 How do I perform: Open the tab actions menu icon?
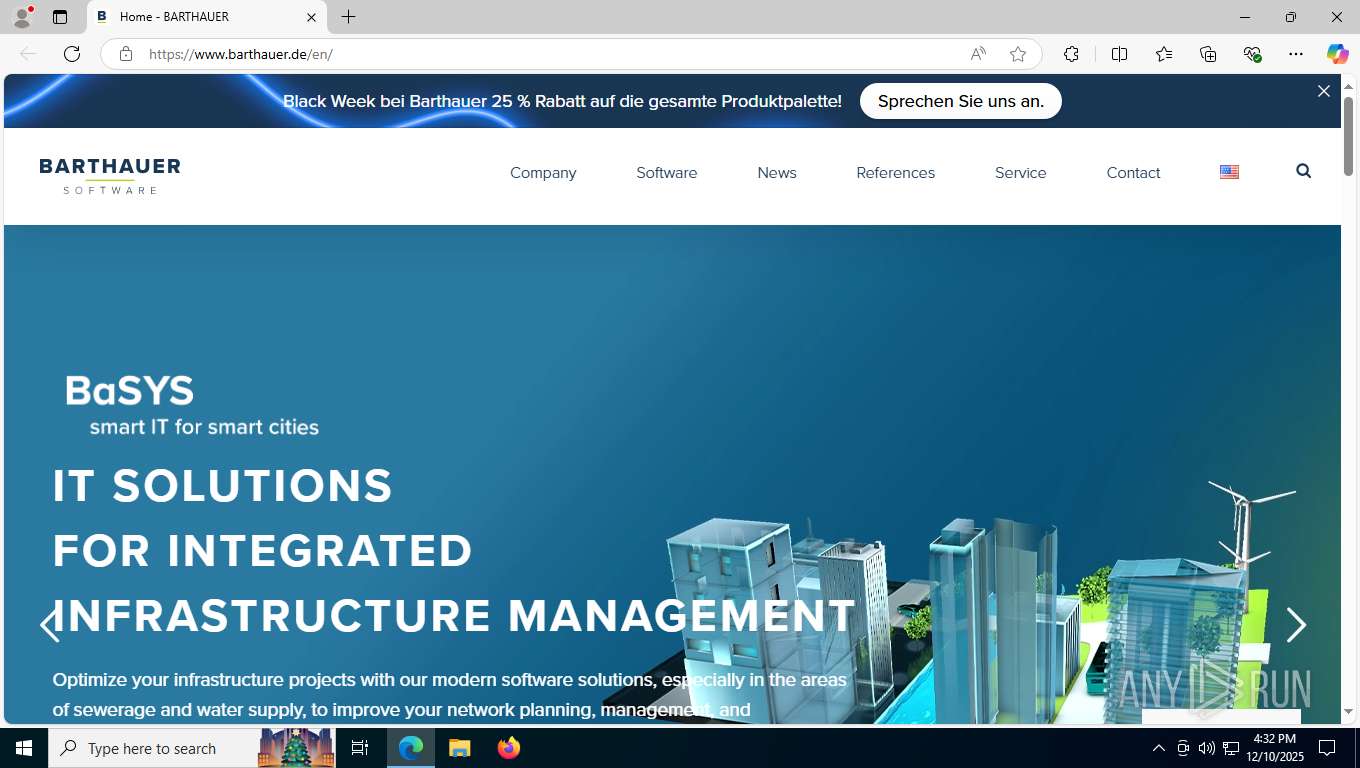click(60, 17)
